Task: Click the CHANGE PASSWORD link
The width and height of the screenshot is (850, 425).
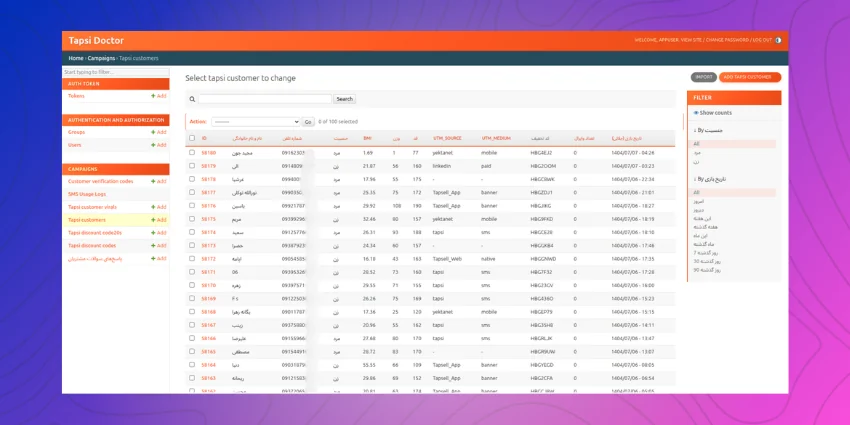Action: click(727, 40)
